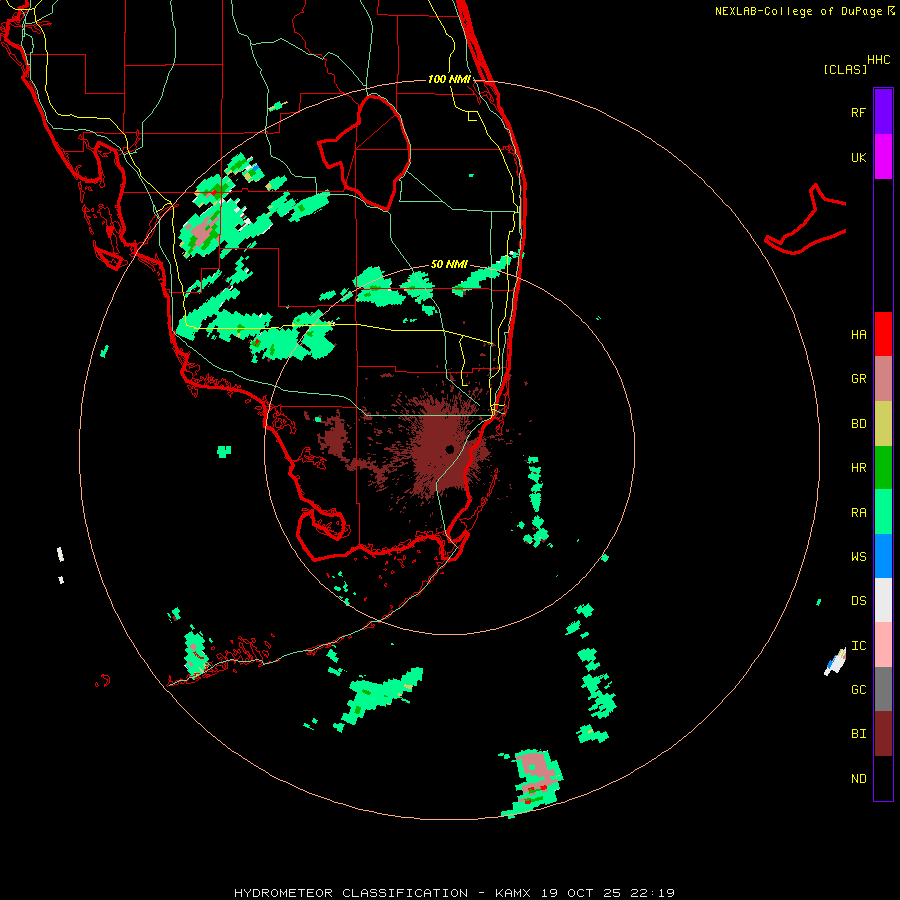Click the GR legend label
The image size is (900, 900).
pyautogui.click(x=858, y=379)
